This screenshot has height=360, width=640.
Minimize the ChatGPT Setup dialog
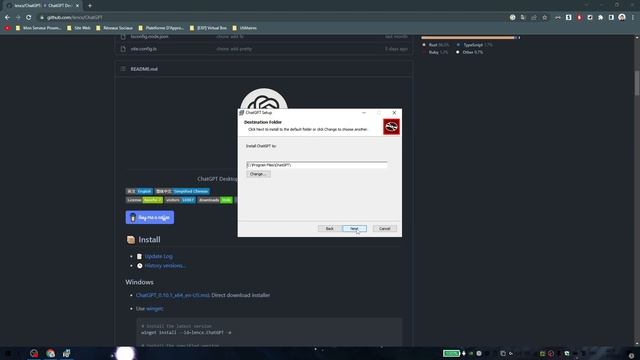(x=364, y=113)
